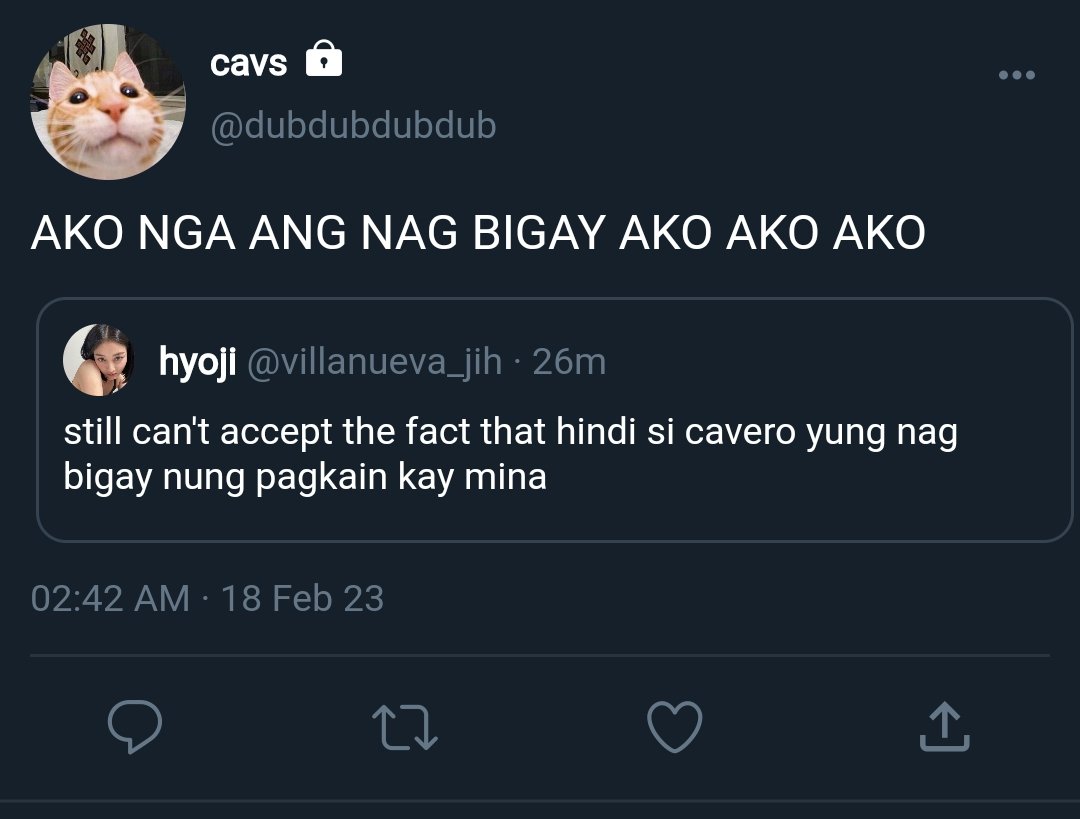Like the tweet with heart icon

[675, 727]
